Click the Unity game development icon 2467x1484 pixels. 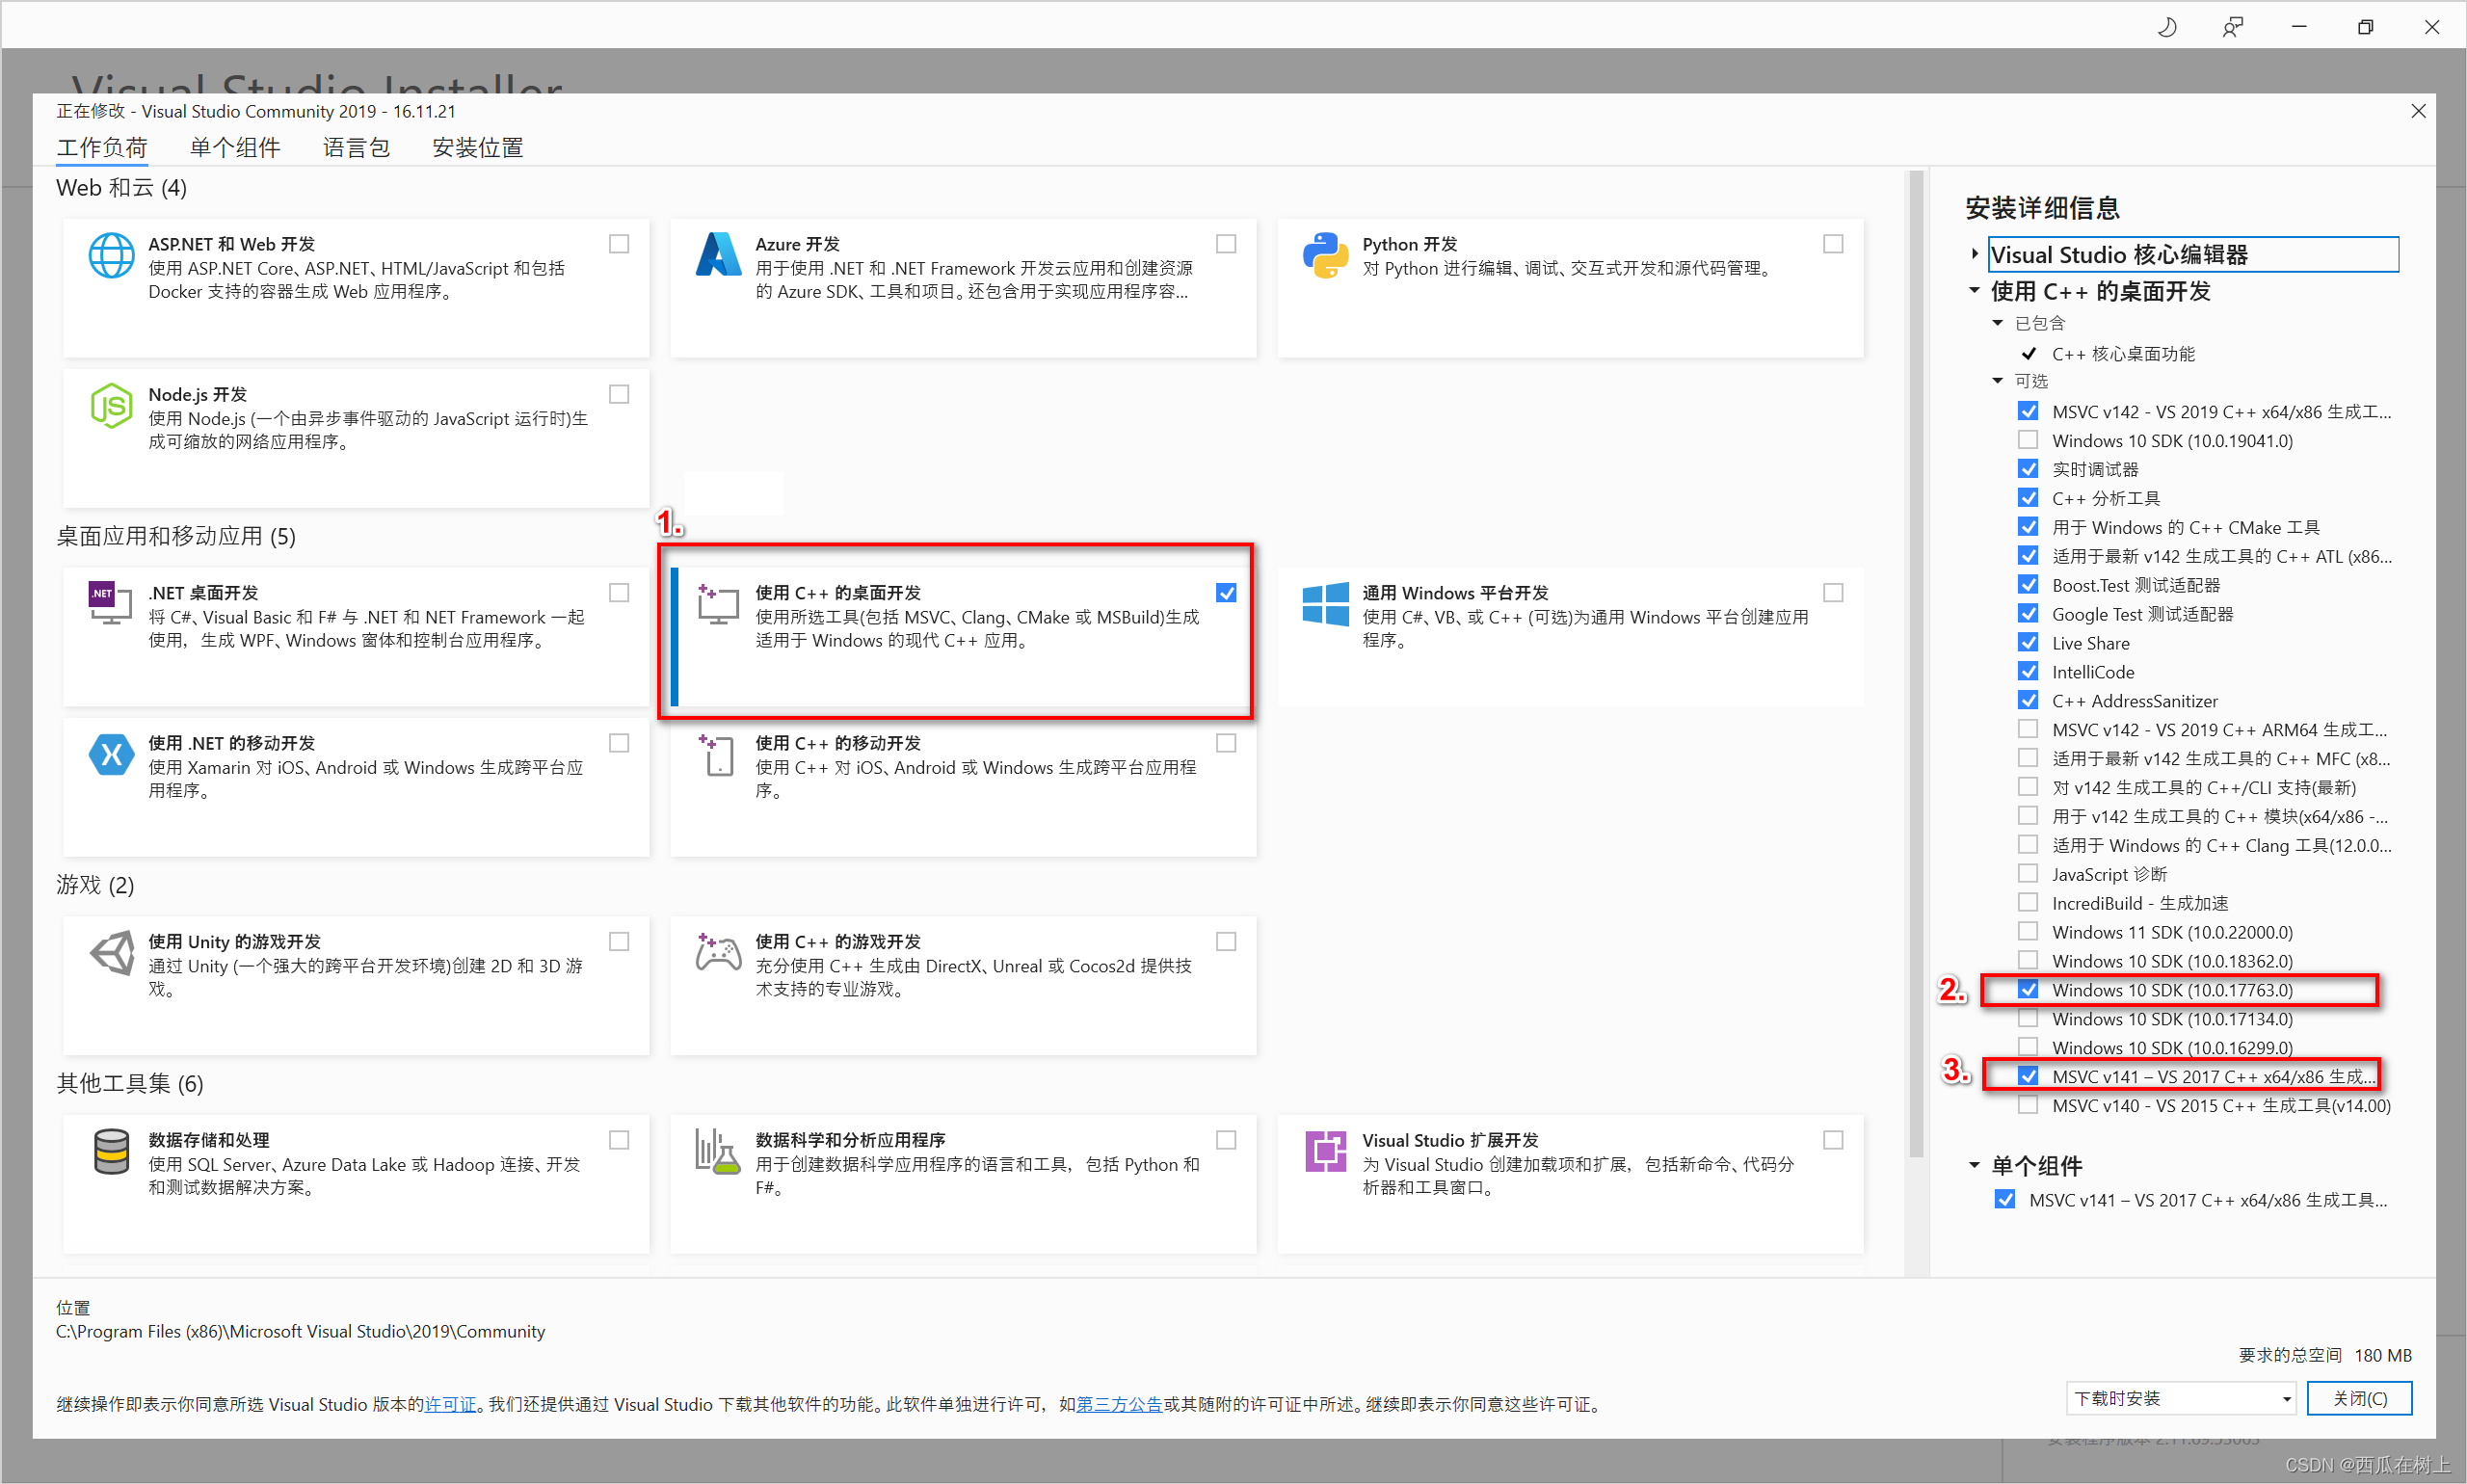(113, 953)
